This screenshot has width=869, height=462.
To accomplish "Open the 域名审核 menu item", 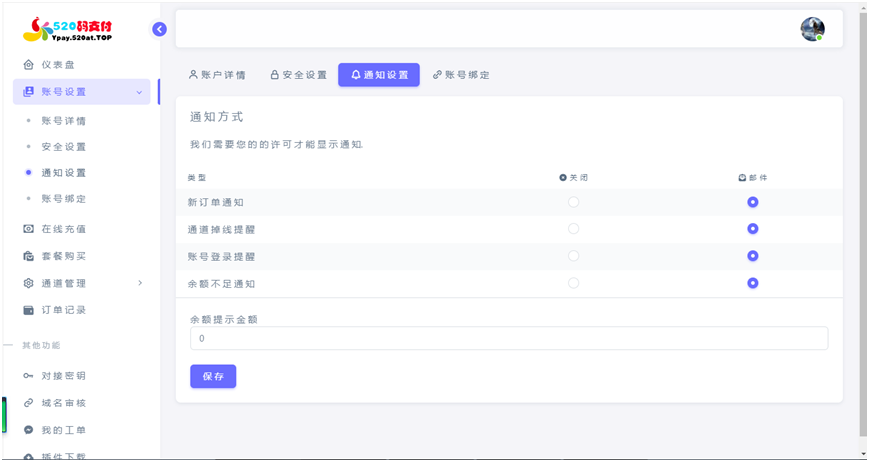I will click(x=81, y=403).
